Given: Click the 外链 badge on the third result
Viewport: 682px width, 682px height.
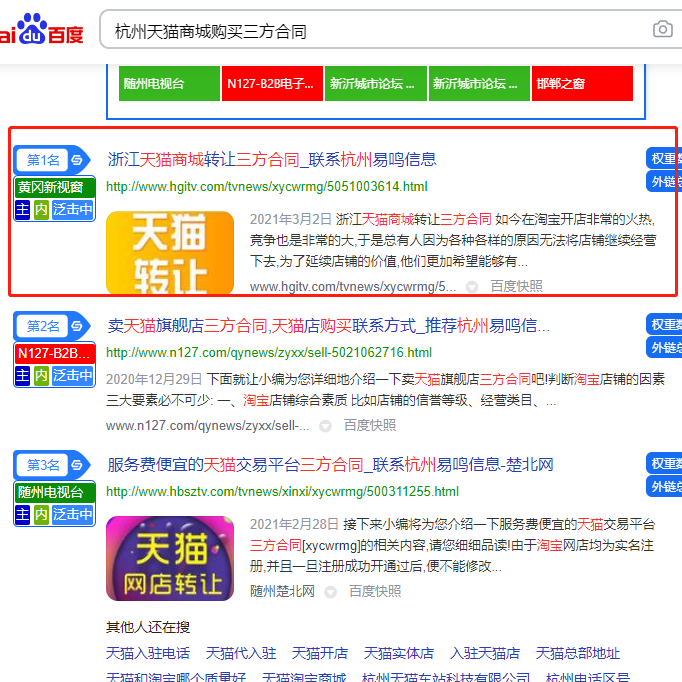Looking at the screenshot, I should coord(664,486).
